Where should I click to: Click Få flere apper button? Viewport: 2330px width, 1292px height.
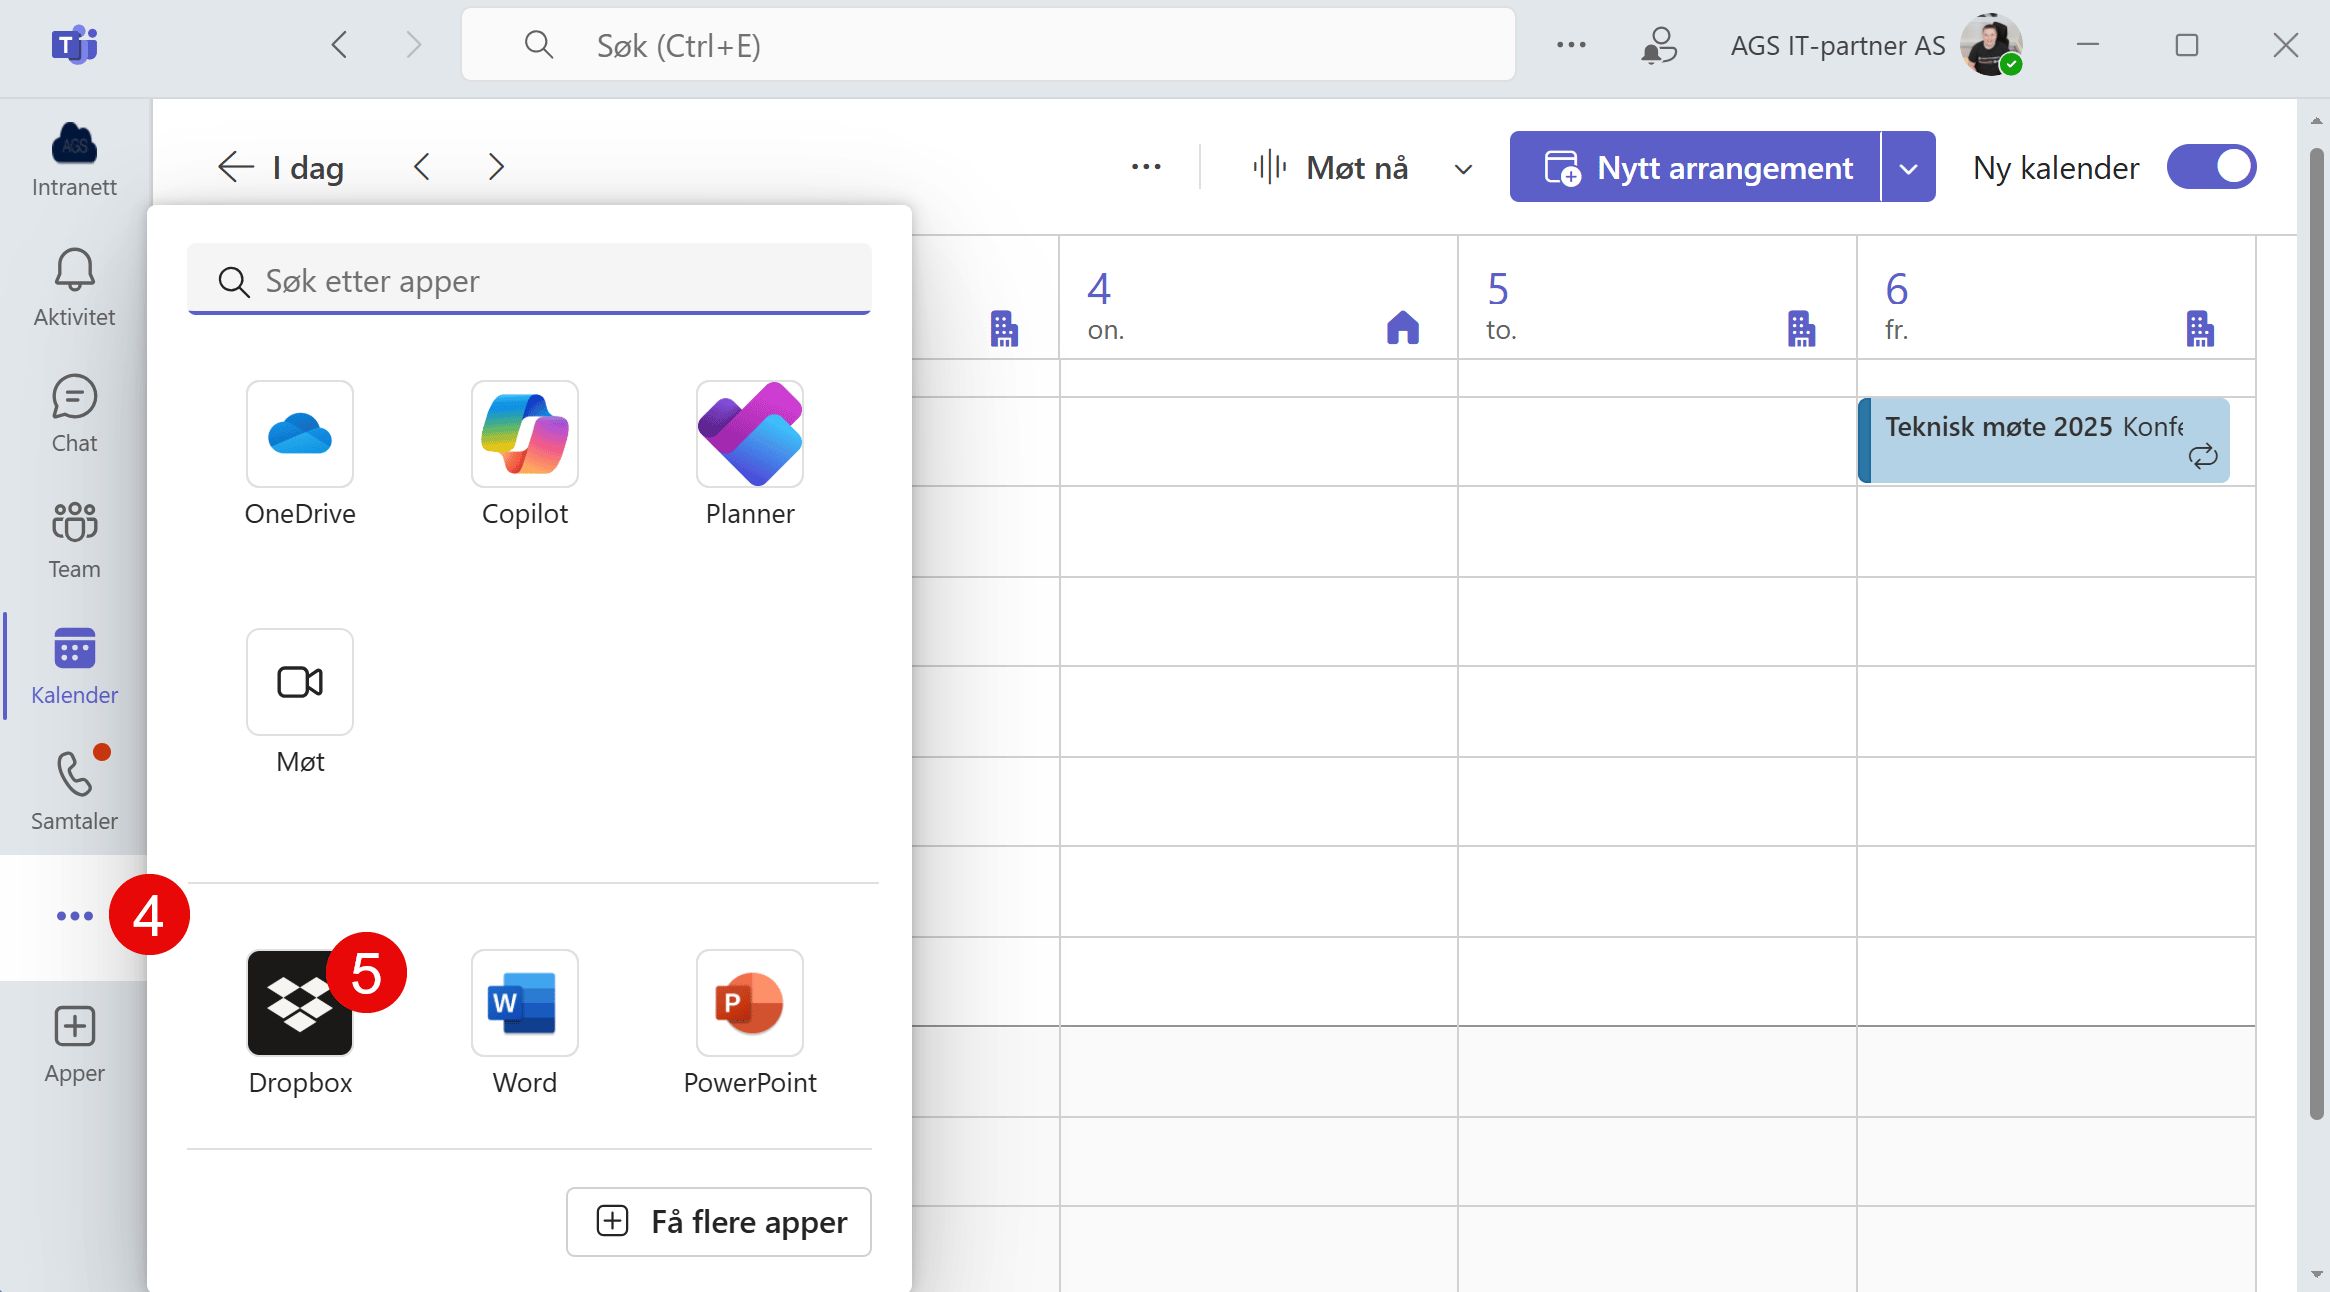pyautogui.click(x=719, y=1222)
